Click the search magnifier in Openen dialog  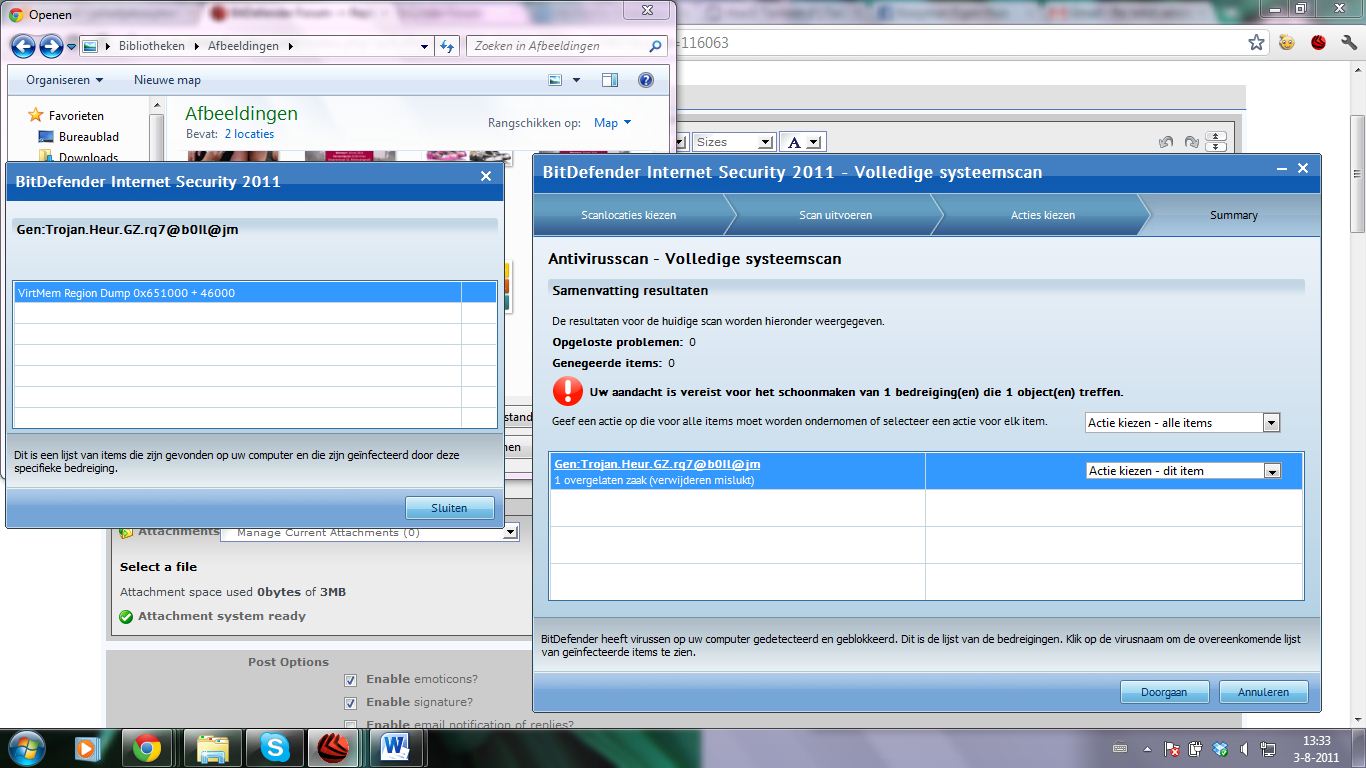[655, 46]
